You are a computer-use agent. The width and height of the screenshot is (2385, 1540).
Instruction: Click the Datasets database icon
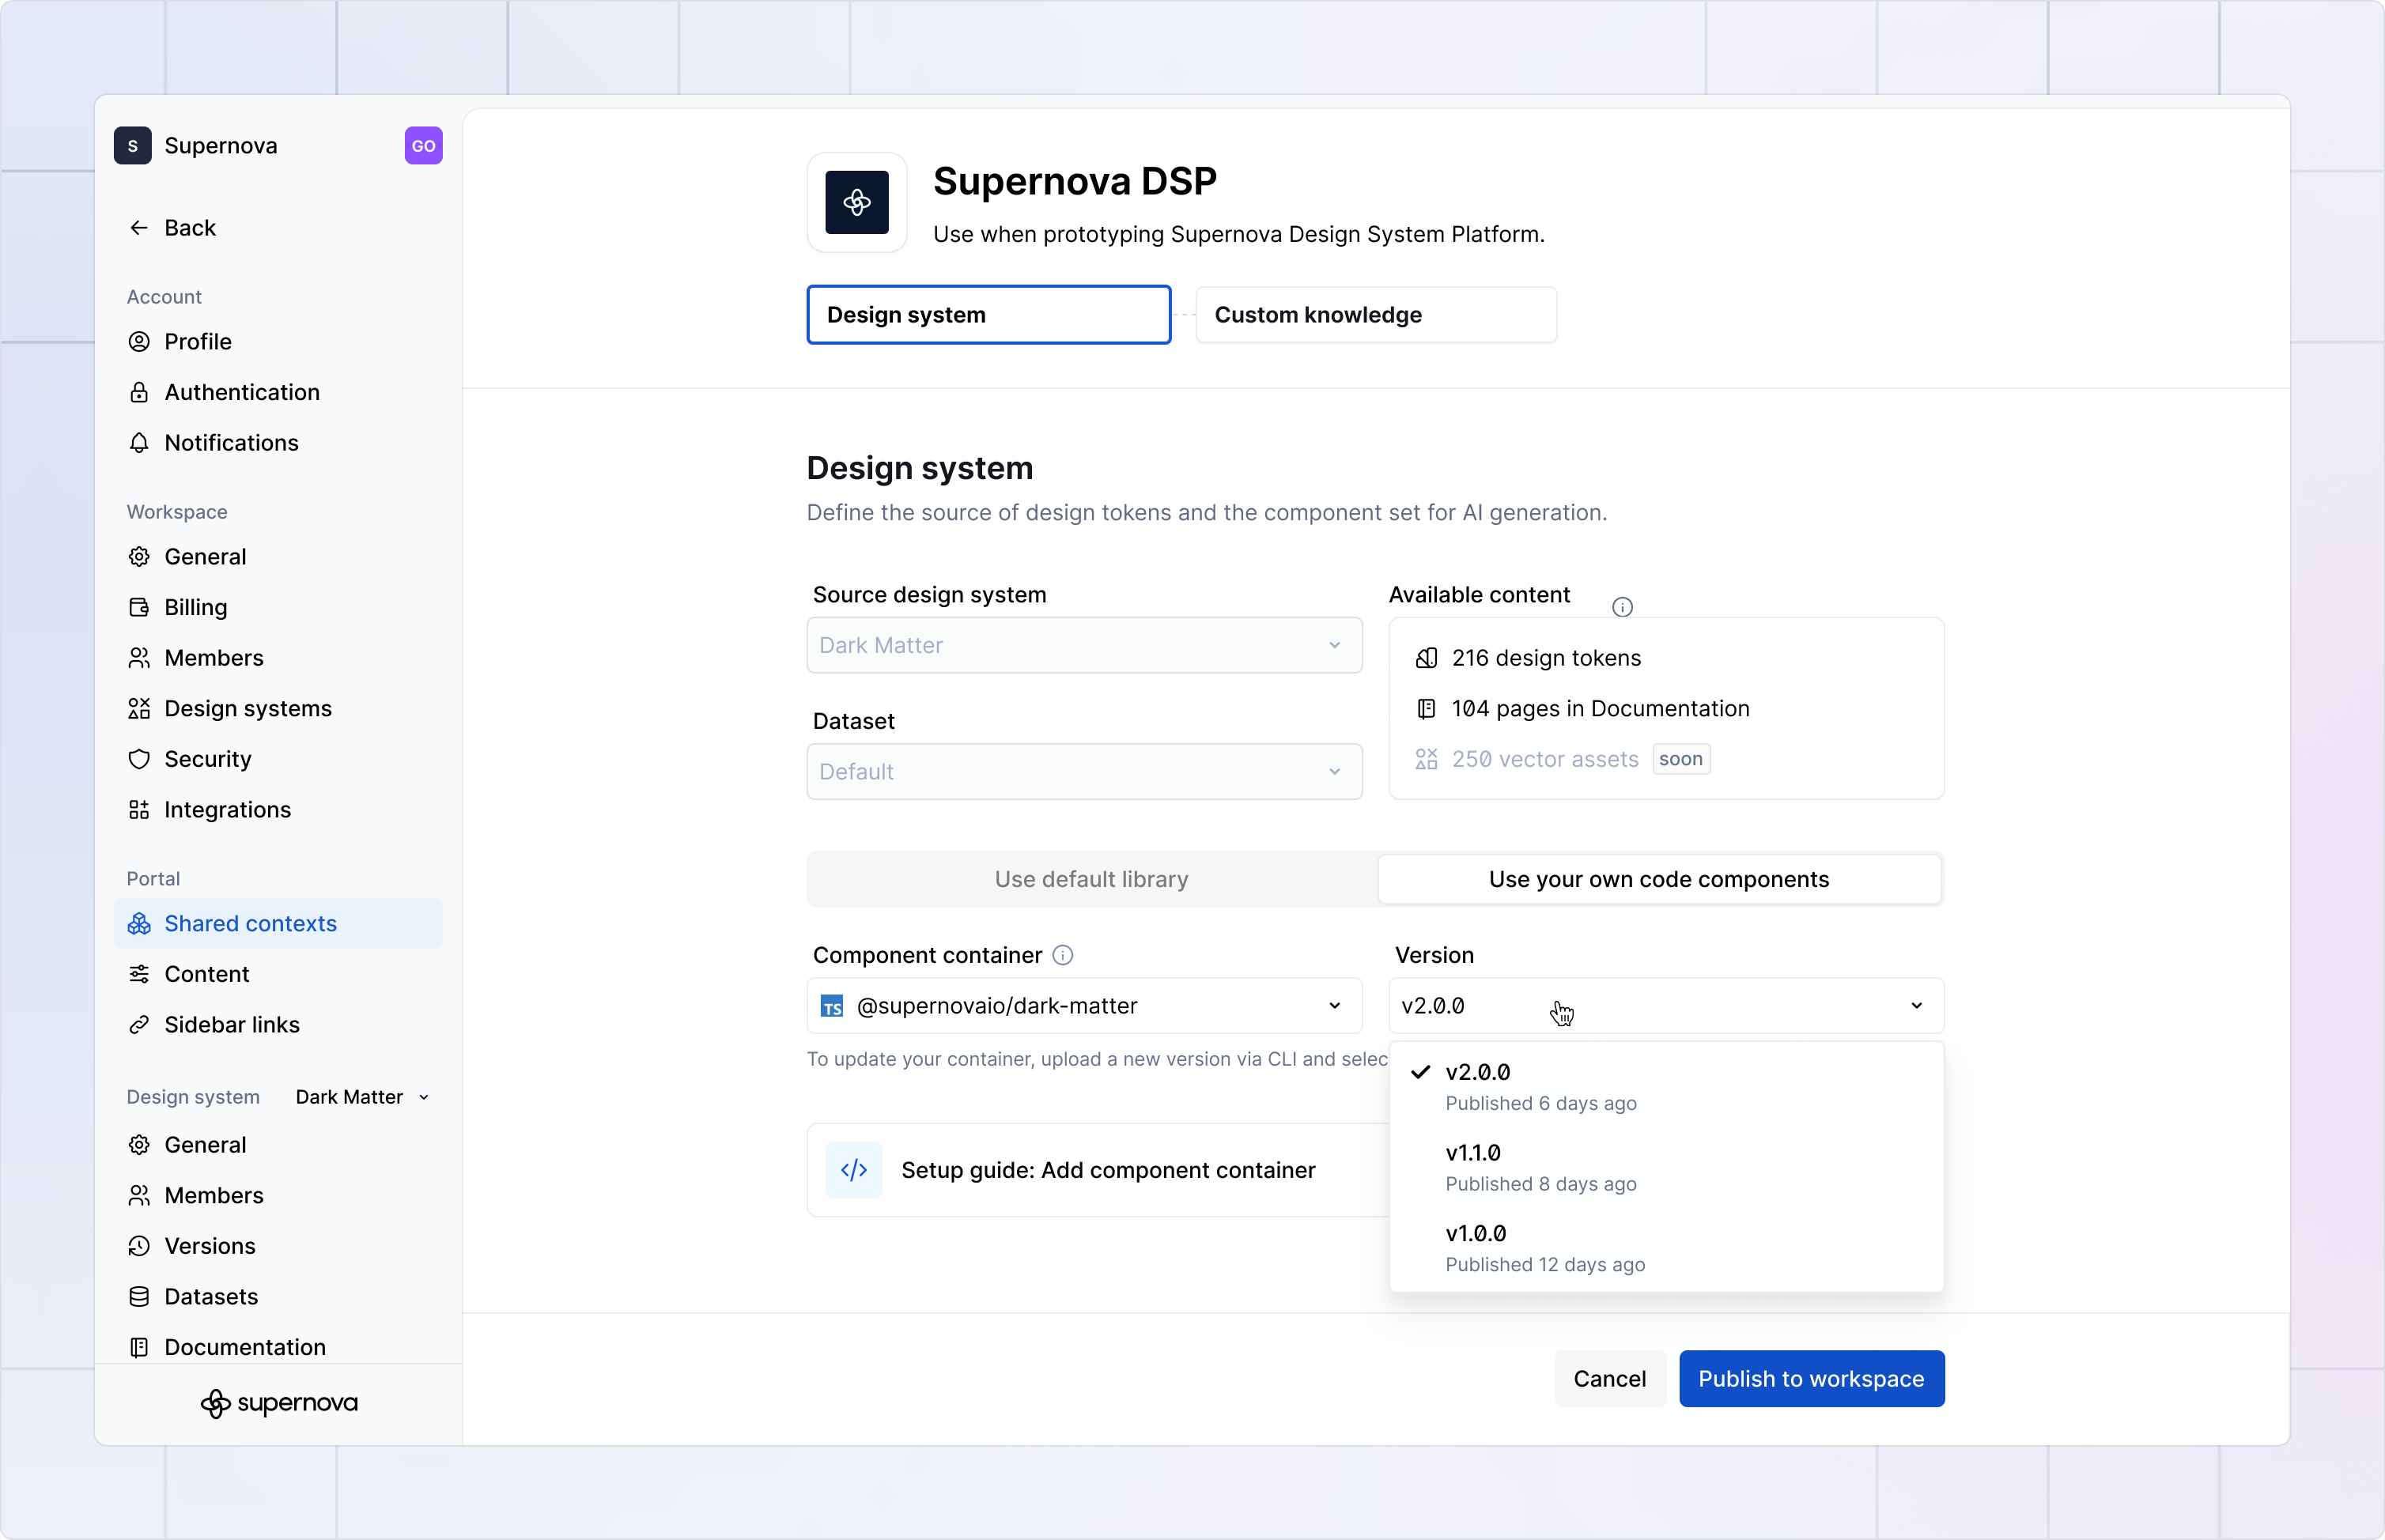139,1297
